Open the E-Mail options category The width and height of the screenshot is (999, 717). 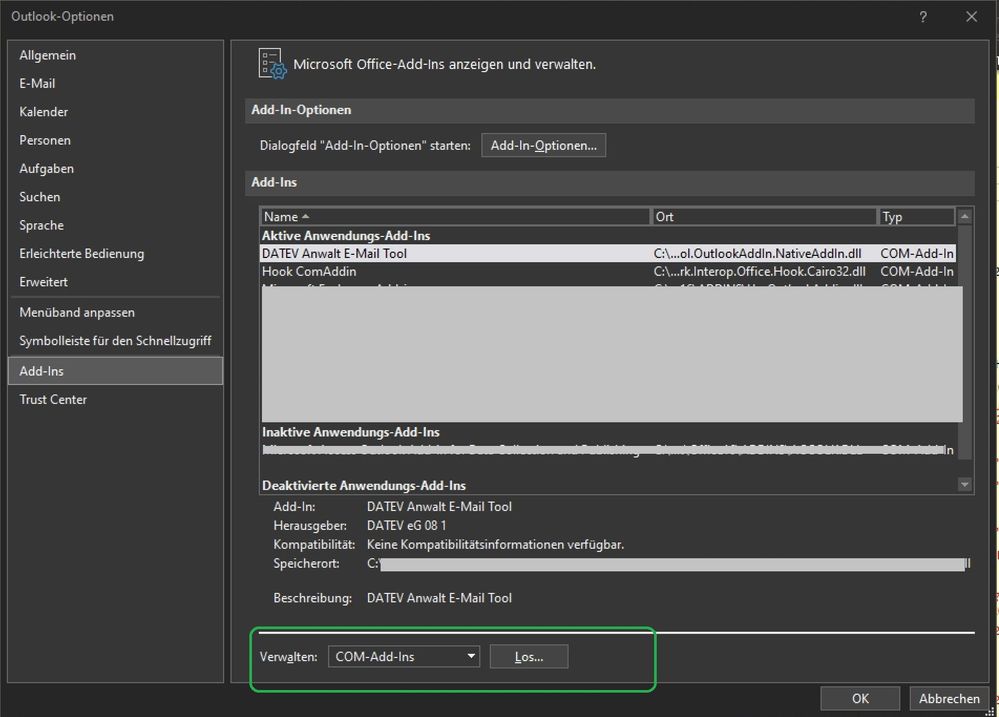(x=38, y=84)
